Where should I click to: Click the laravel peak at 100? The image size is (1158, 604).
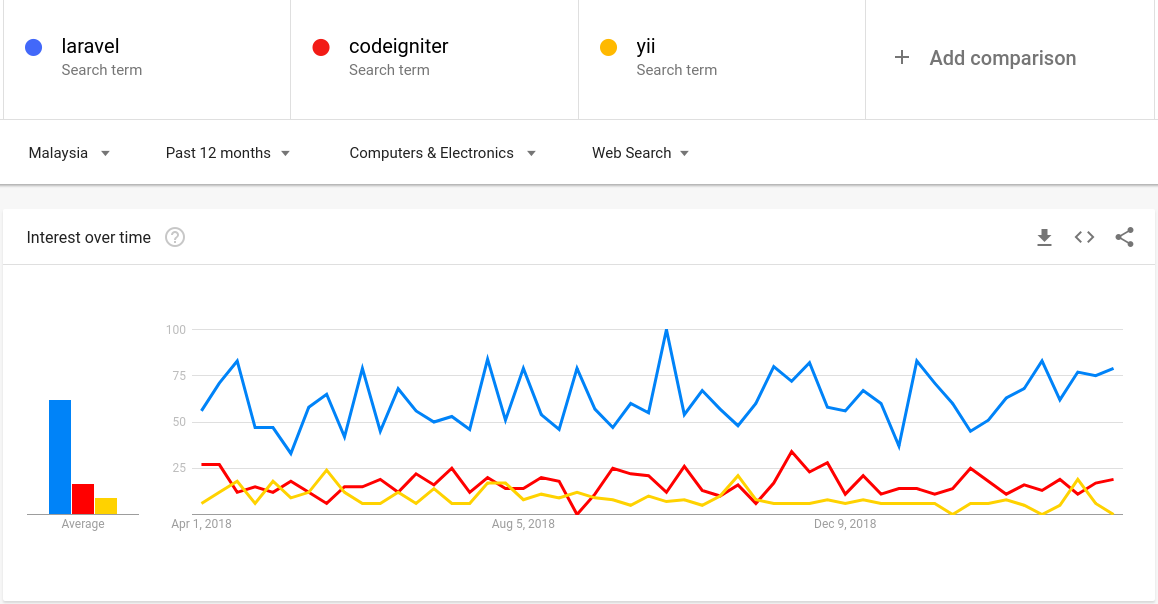tap(666, 330)
